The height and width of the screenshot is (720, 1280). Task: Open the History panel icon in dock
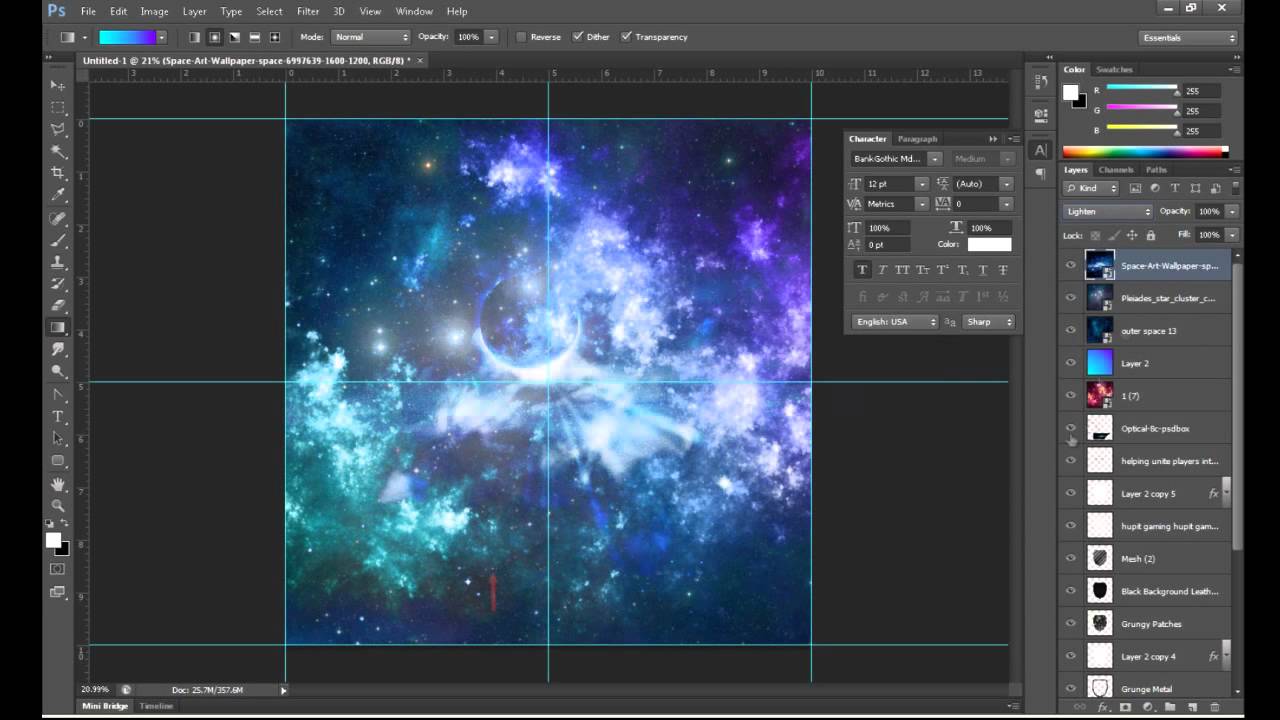[x=1041, y=82]
